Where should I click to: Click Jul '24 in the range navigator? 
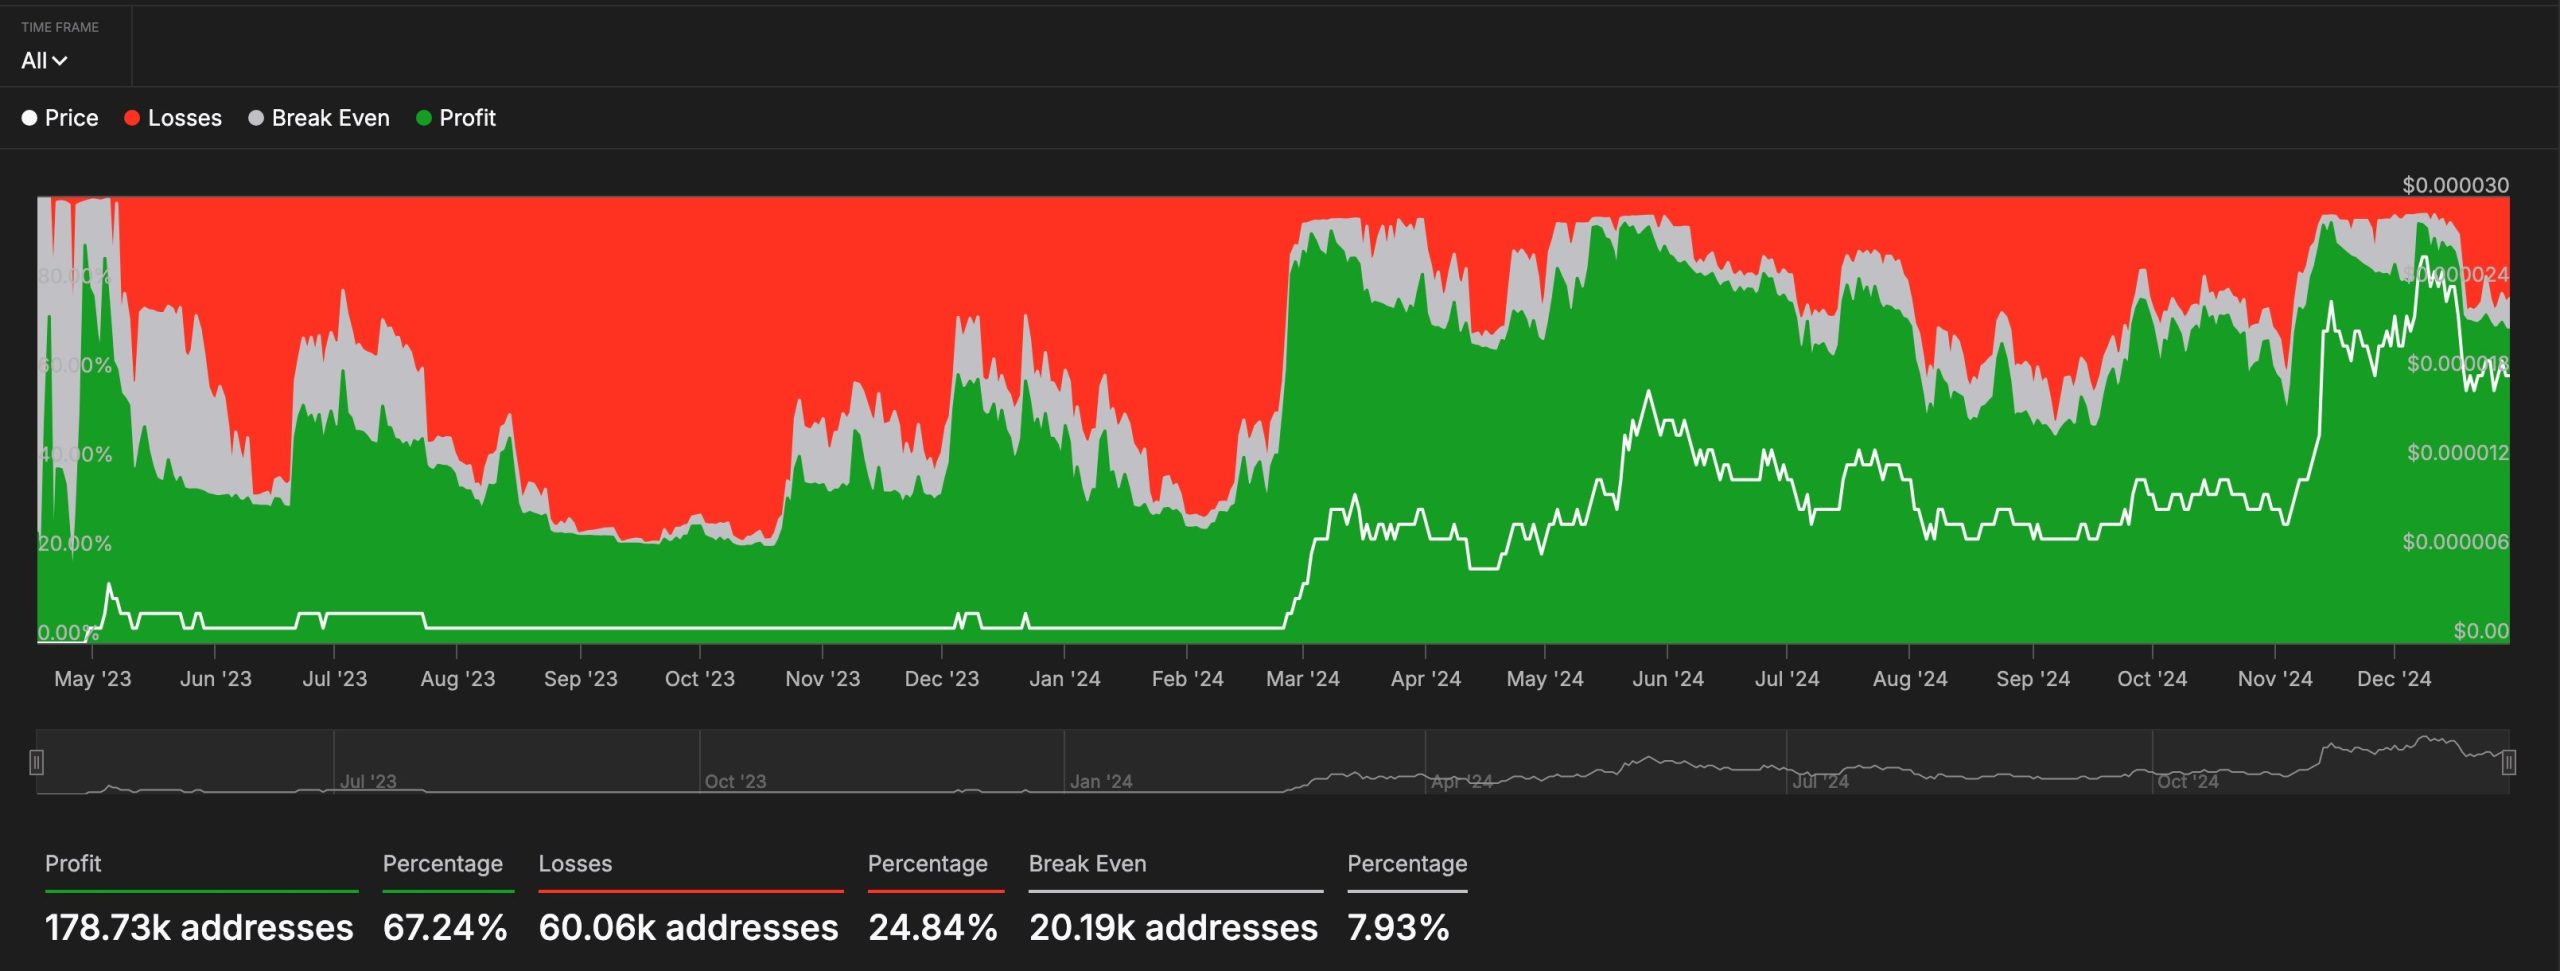pyautogui.click(x=1820, y=781)
